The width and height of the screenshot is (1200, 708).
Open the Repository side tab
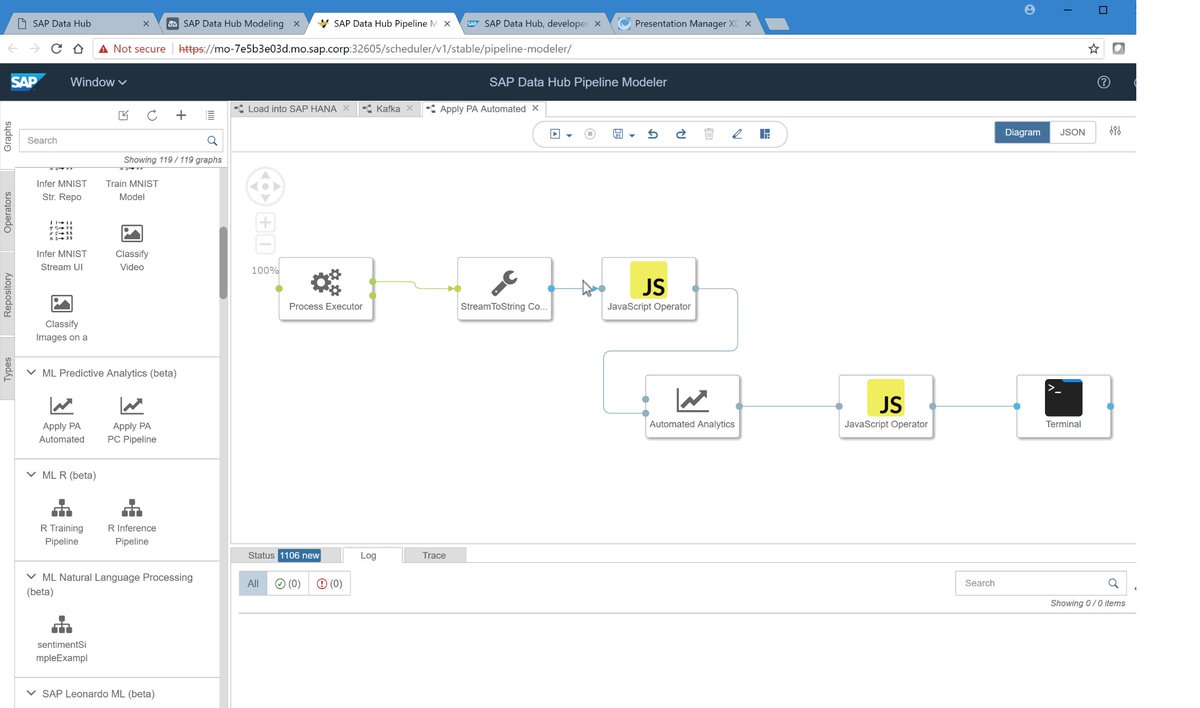[x=8, y=296]
